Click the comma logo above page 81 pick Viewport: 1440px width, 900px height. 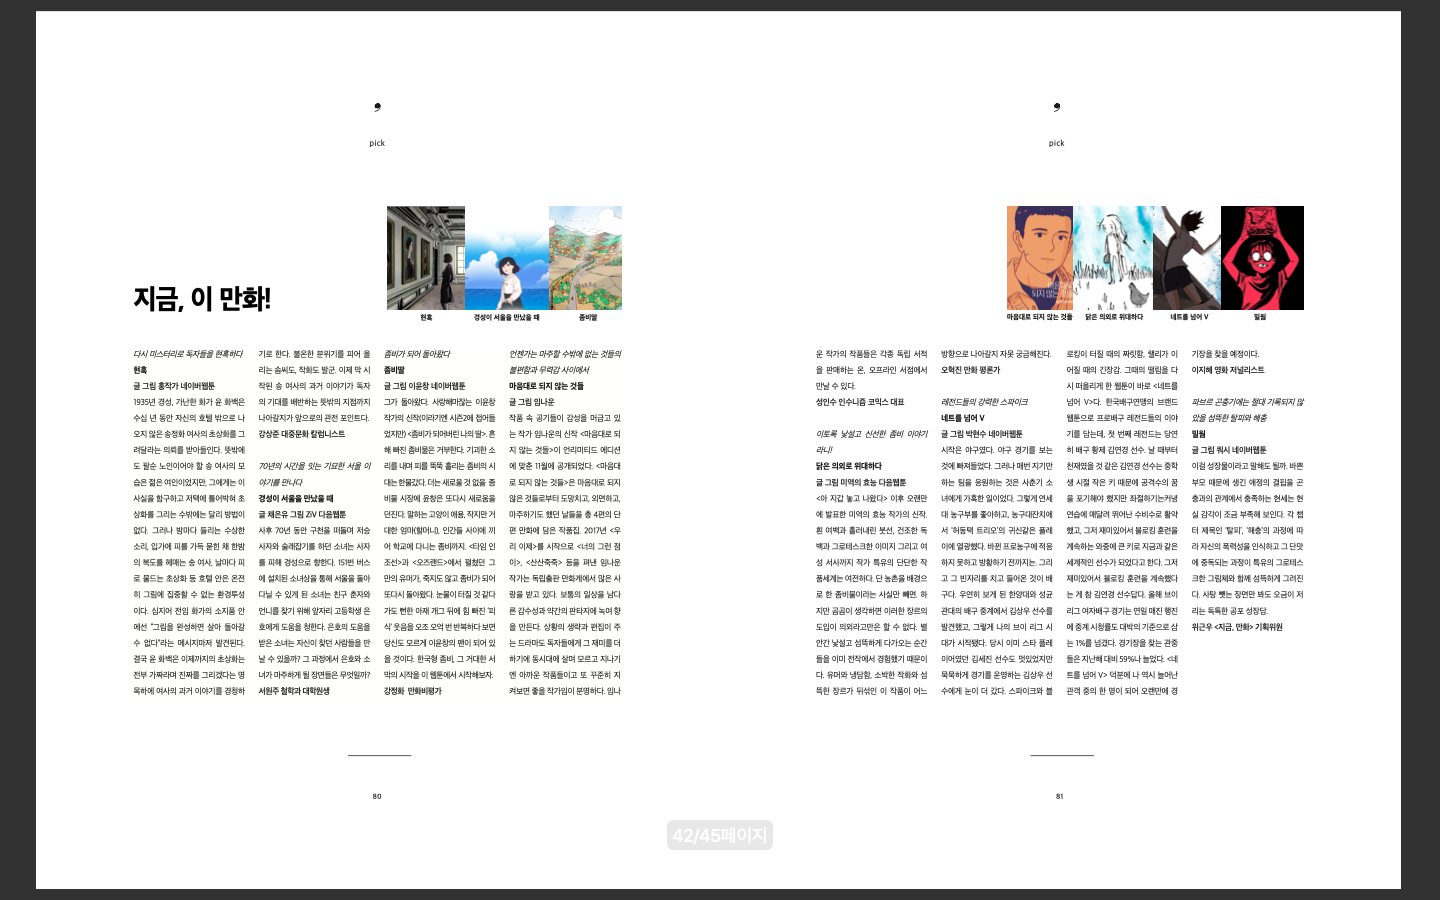pyautogui.click(x=1057, y=107)
